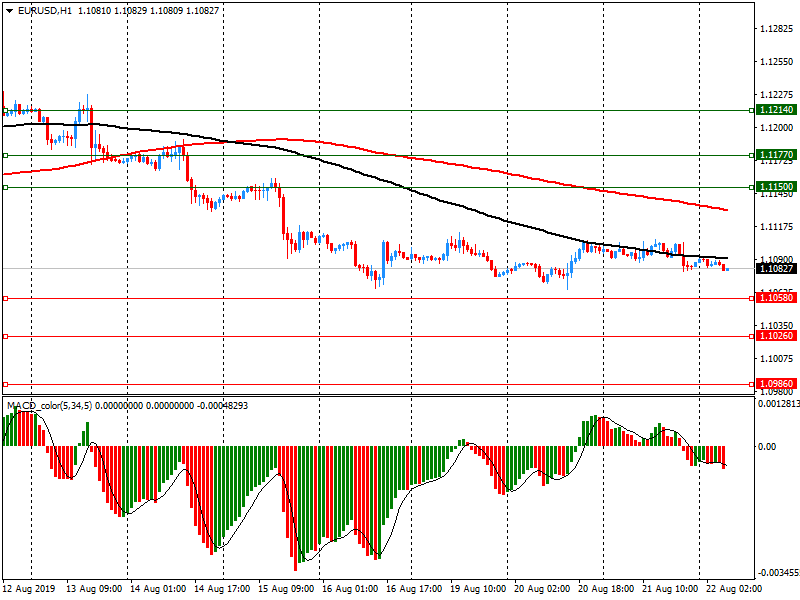
Task: Select the right handle of the 1.10260 line
Action: tap(752, 337)
